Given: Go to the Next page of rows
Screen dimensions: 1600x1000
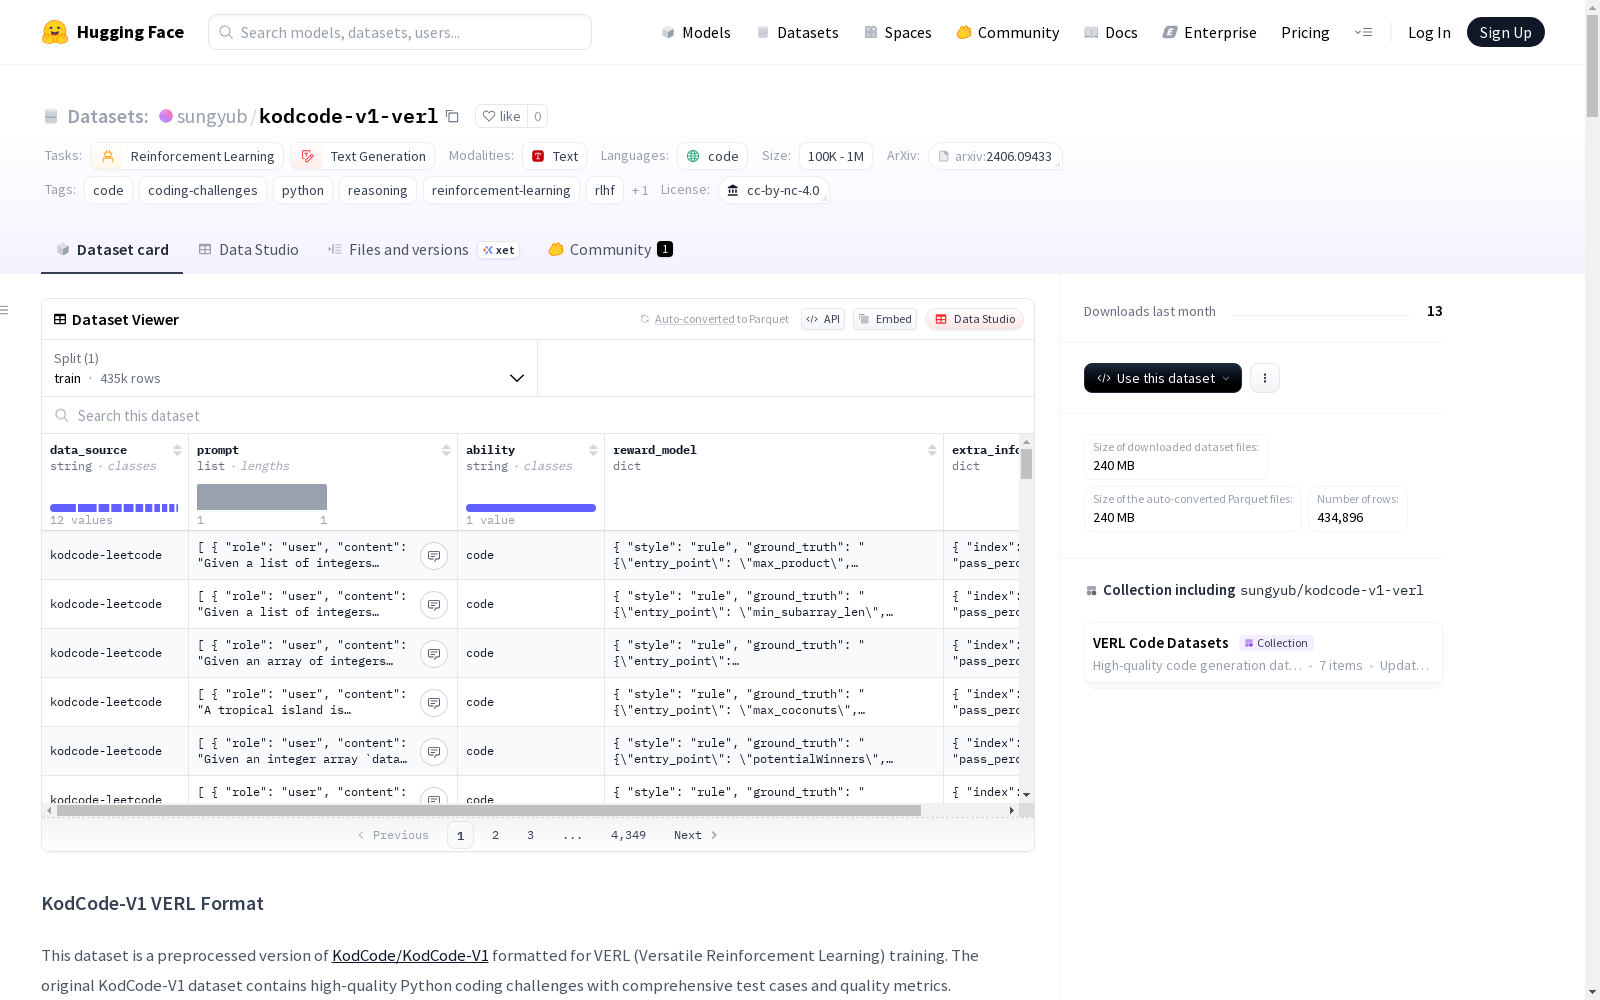Looking at the screenshot, I should click(x=696, y=835).
